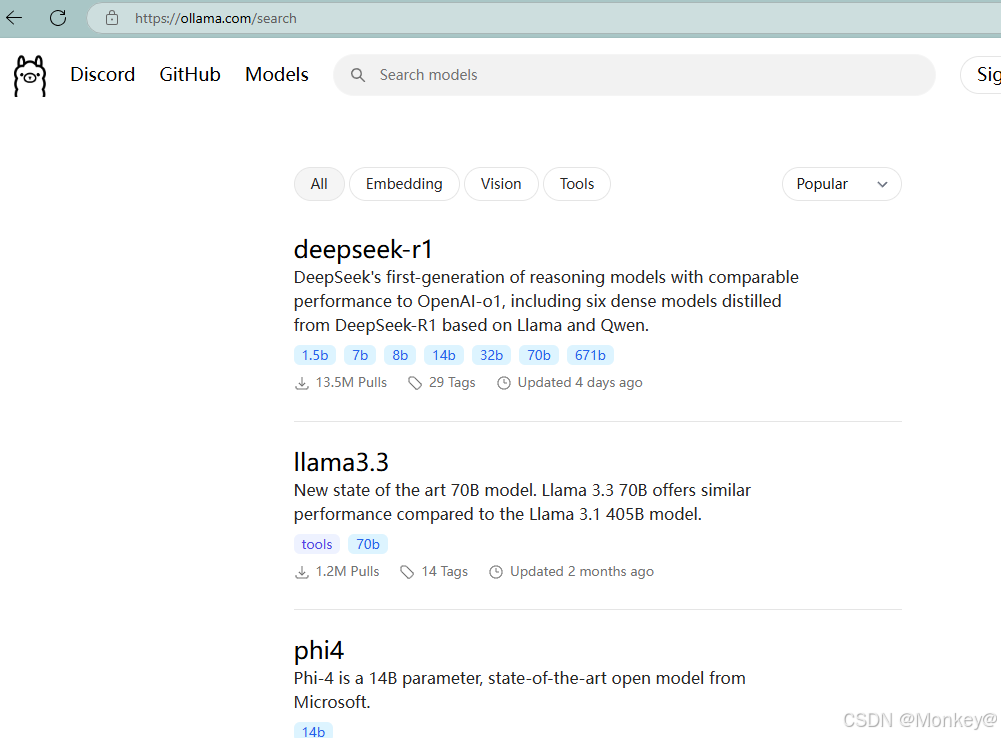Click the lock icon in the address bar
The height and width of the screenshot is (738, 1001).
[112, 18]
